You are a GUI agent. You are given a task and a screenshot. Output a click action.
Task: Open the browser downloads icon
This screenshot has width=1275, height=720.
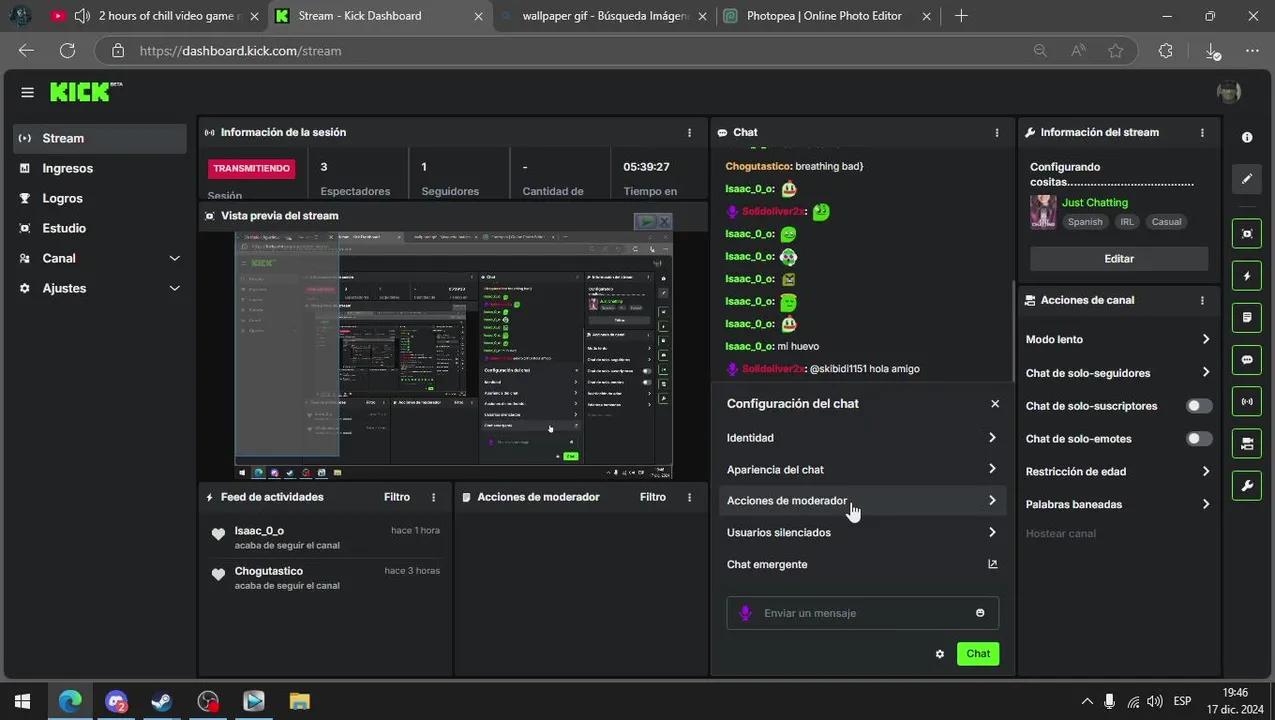[1213, 50]
